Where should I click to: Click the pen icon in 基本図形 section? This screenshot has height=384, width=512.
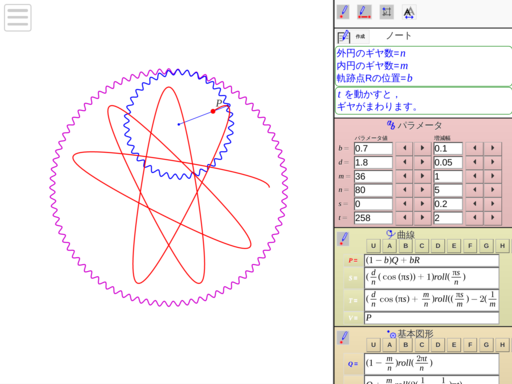(x=343, y=338)
